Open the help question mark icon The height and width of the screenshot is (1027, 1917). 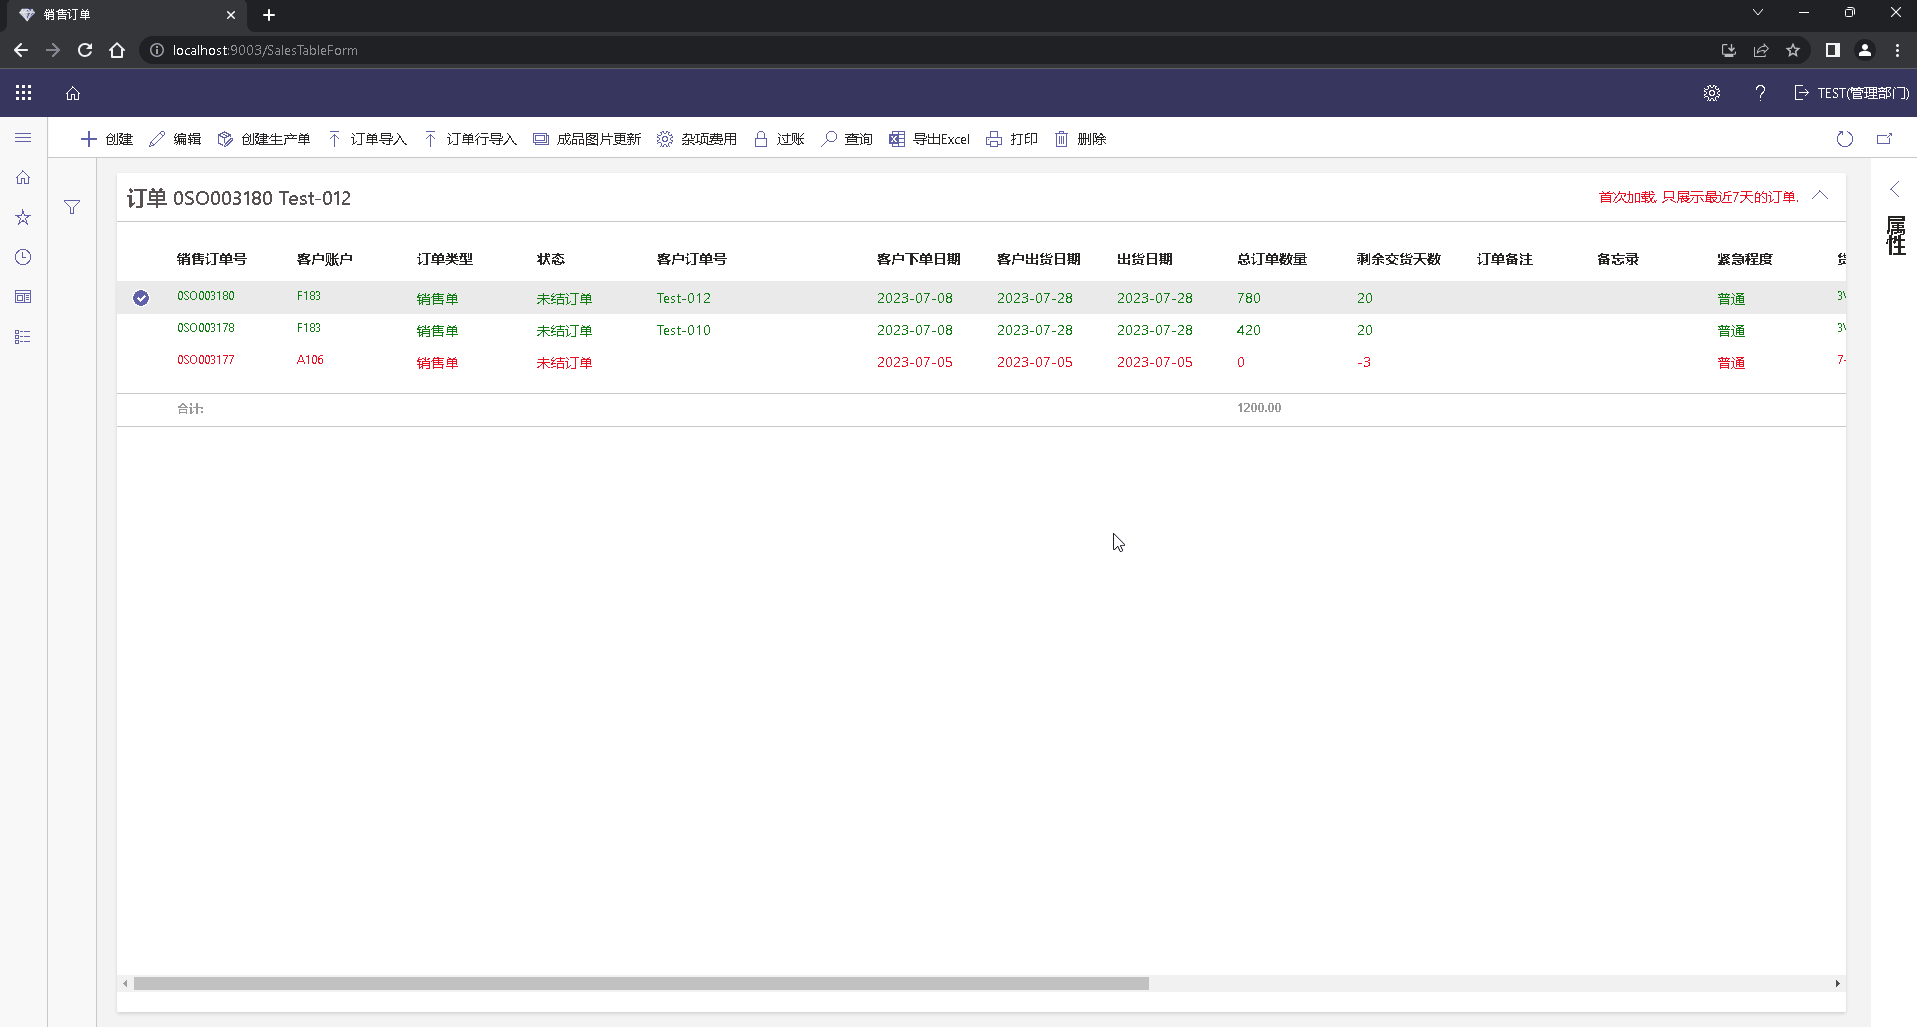pos(1760,93)
